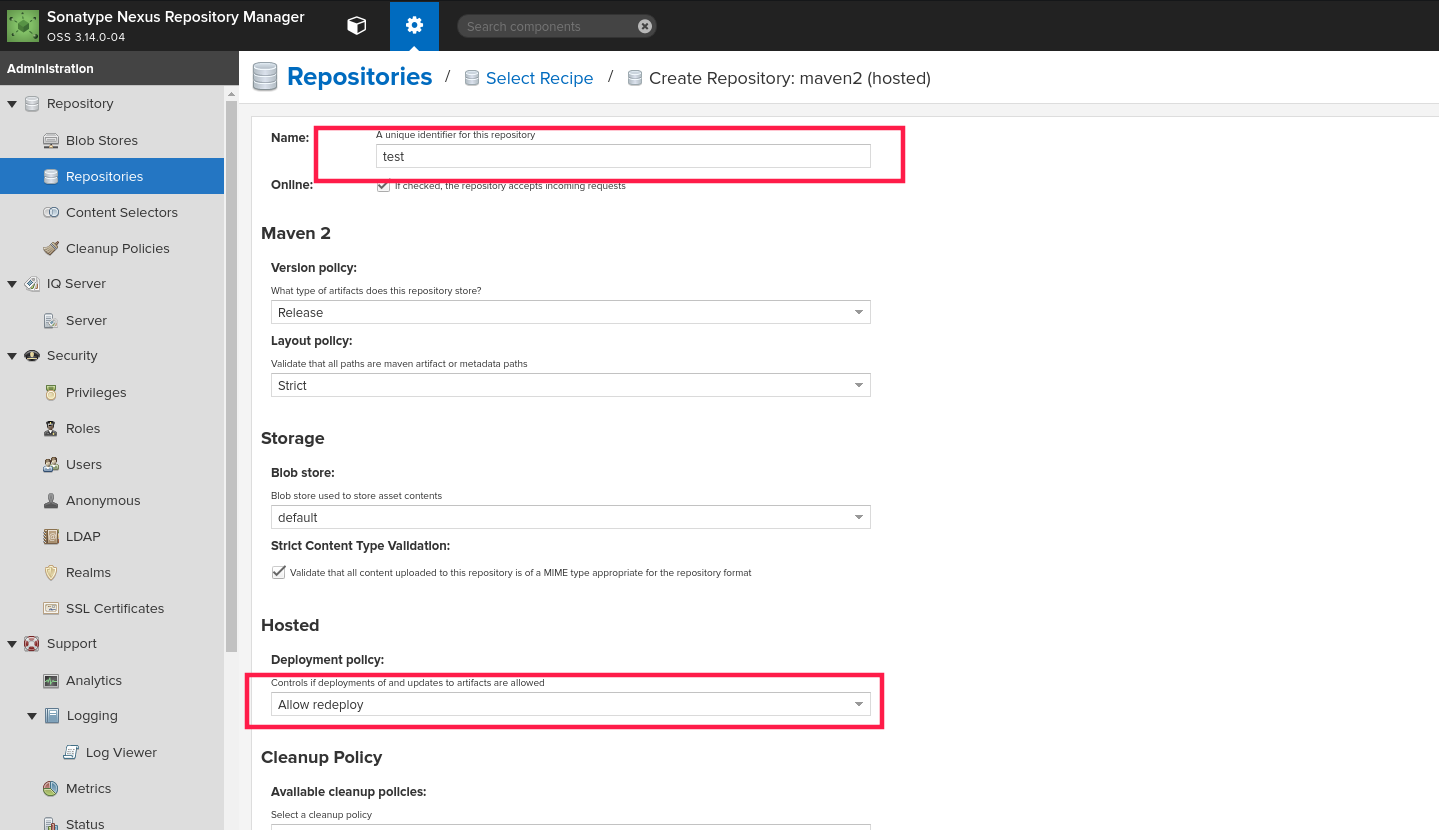Click the Repositories breadcrumb link

pyautogui.click(x=359, y=77)
